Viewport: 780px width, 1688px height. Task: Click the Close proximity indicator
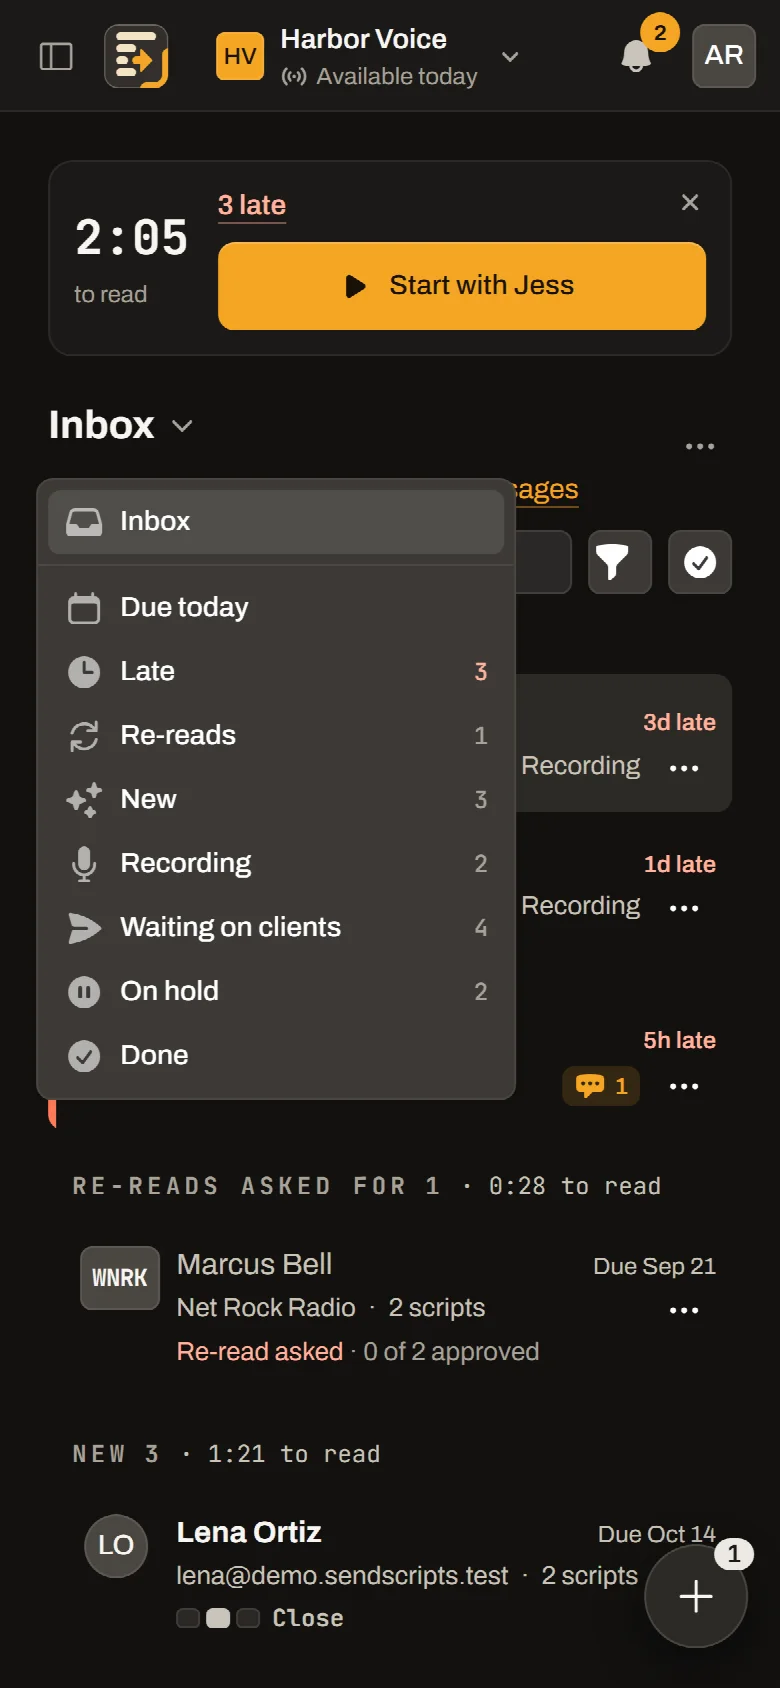[x=260, y=1618]
